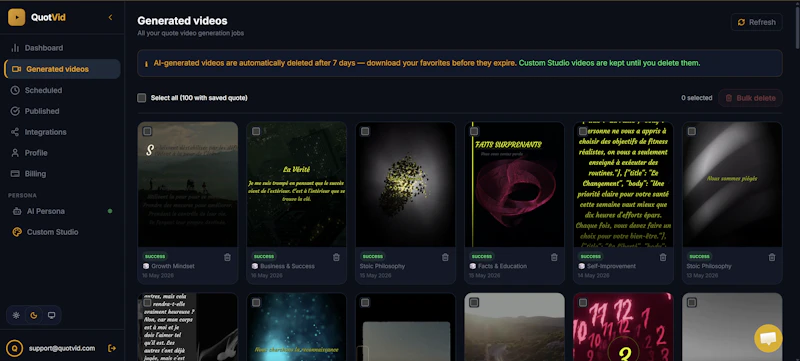This screenshot has height=361, width=800.
Task: Choose system theme monitor icon
Action: tap(51, 315)
